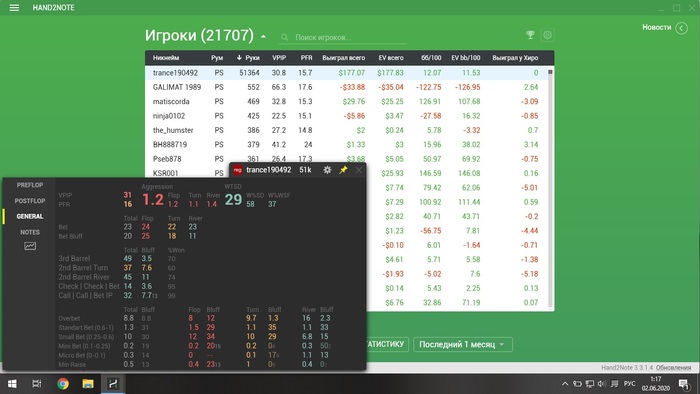
Task: Click the players table vertical scrollbar
Action: (x=550, y=187)
